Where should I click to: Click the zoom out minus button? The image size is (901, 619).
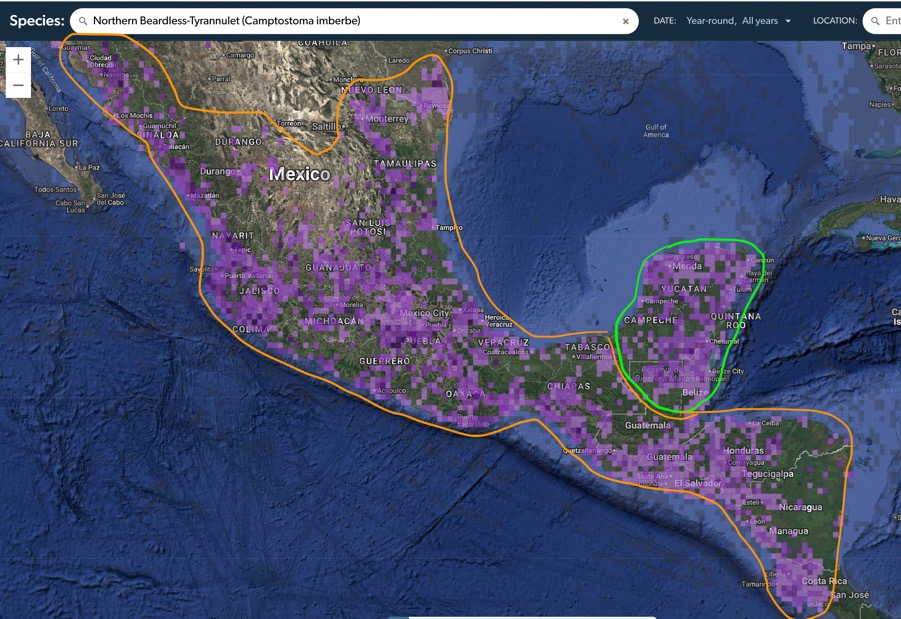(18, 85)
